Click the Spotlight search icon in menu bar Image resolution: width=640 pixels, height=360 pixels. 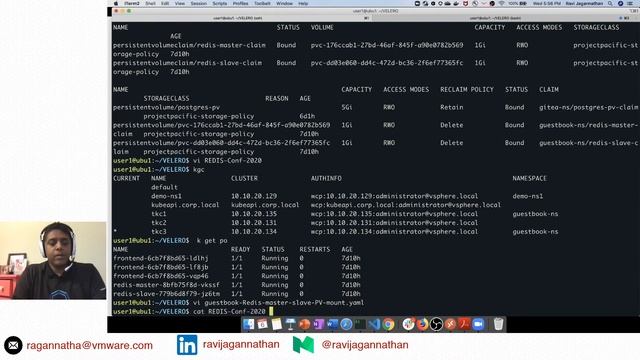610,3
